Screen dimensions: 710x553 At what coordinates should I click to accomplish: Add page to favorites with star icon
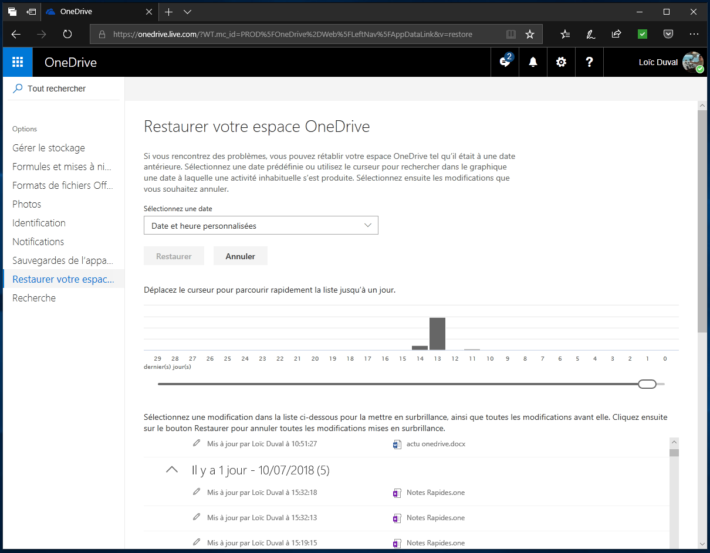pyautogui.click(x=530, y=34)
